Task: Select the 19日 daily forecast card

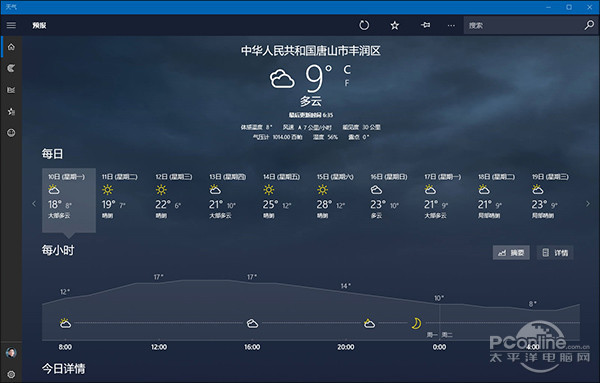Action: tap(553, 200)
